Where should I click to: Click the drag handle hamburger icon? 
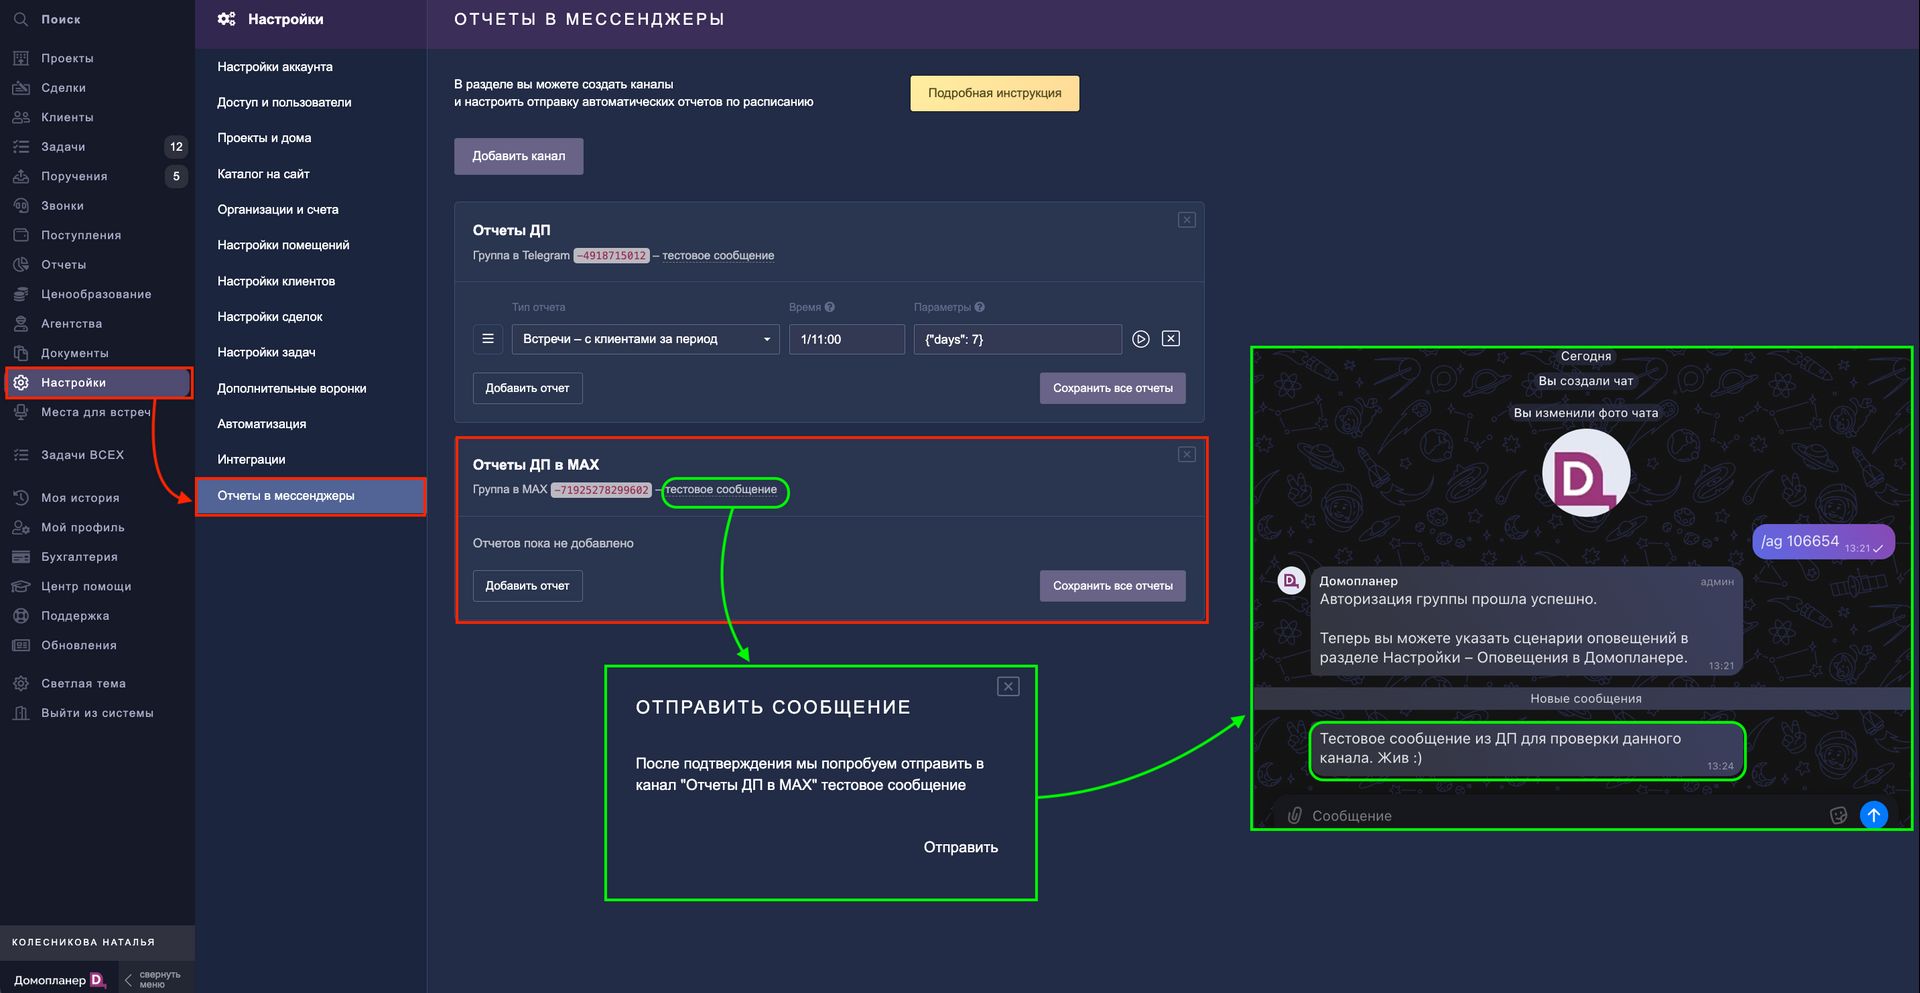tap(488, 339)
